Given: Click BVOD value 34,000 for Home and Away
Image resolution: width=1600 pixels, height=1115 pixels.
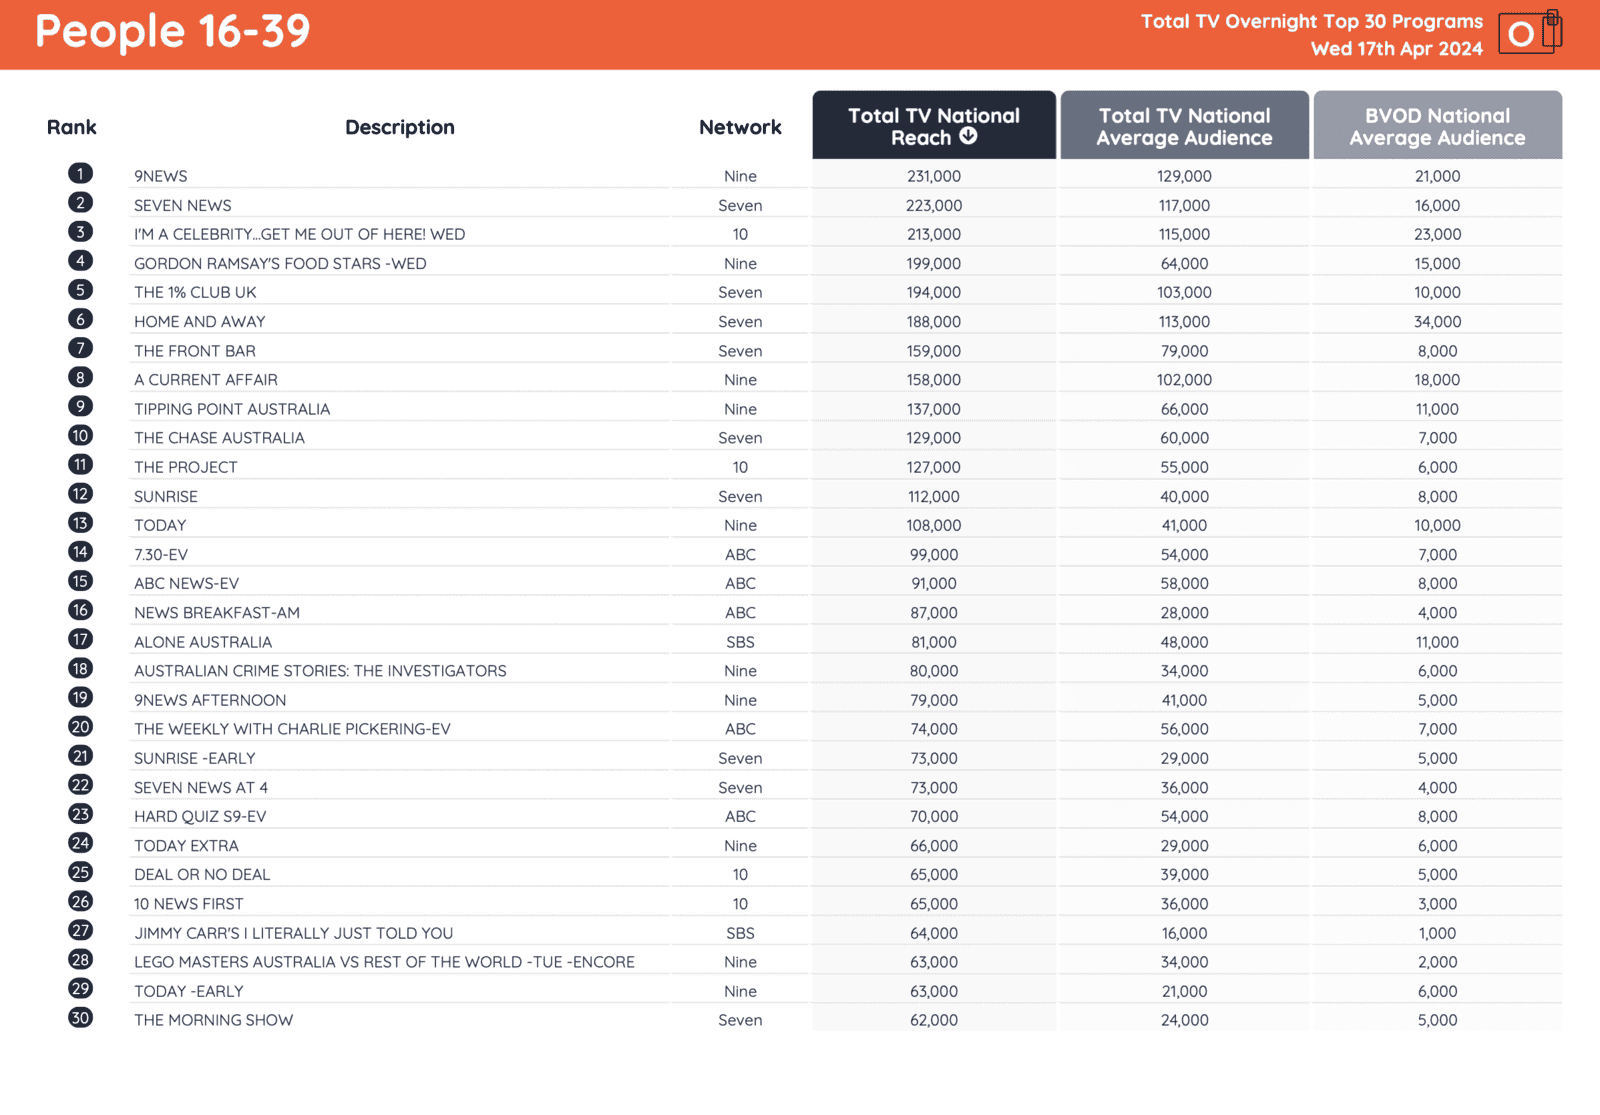Looking at the screenshot, I should pos(1437,321).
